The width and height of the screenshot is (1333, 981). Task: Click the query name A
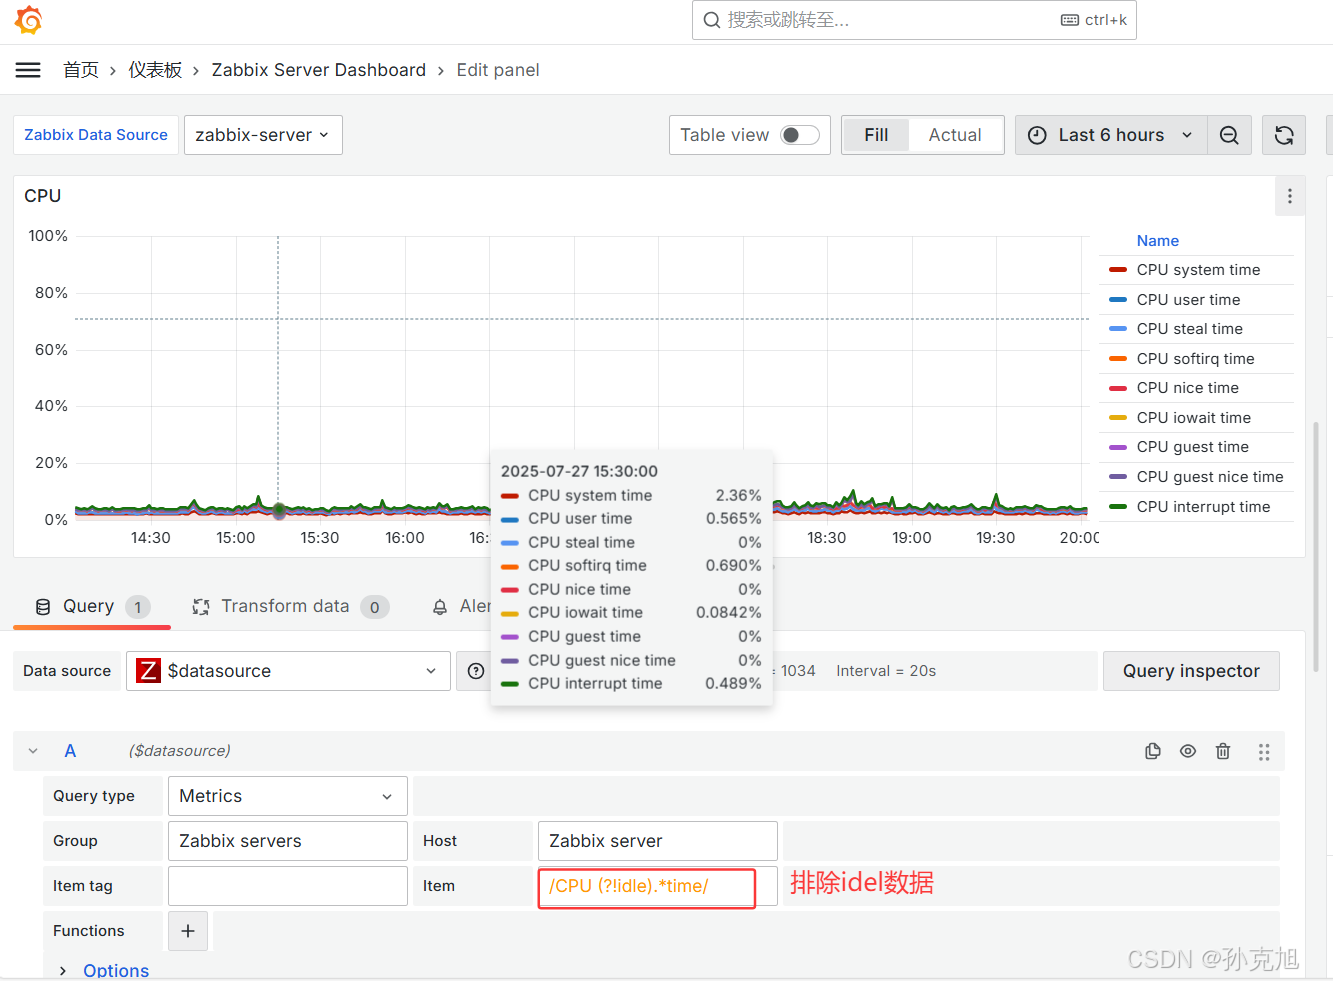point(70,751)
